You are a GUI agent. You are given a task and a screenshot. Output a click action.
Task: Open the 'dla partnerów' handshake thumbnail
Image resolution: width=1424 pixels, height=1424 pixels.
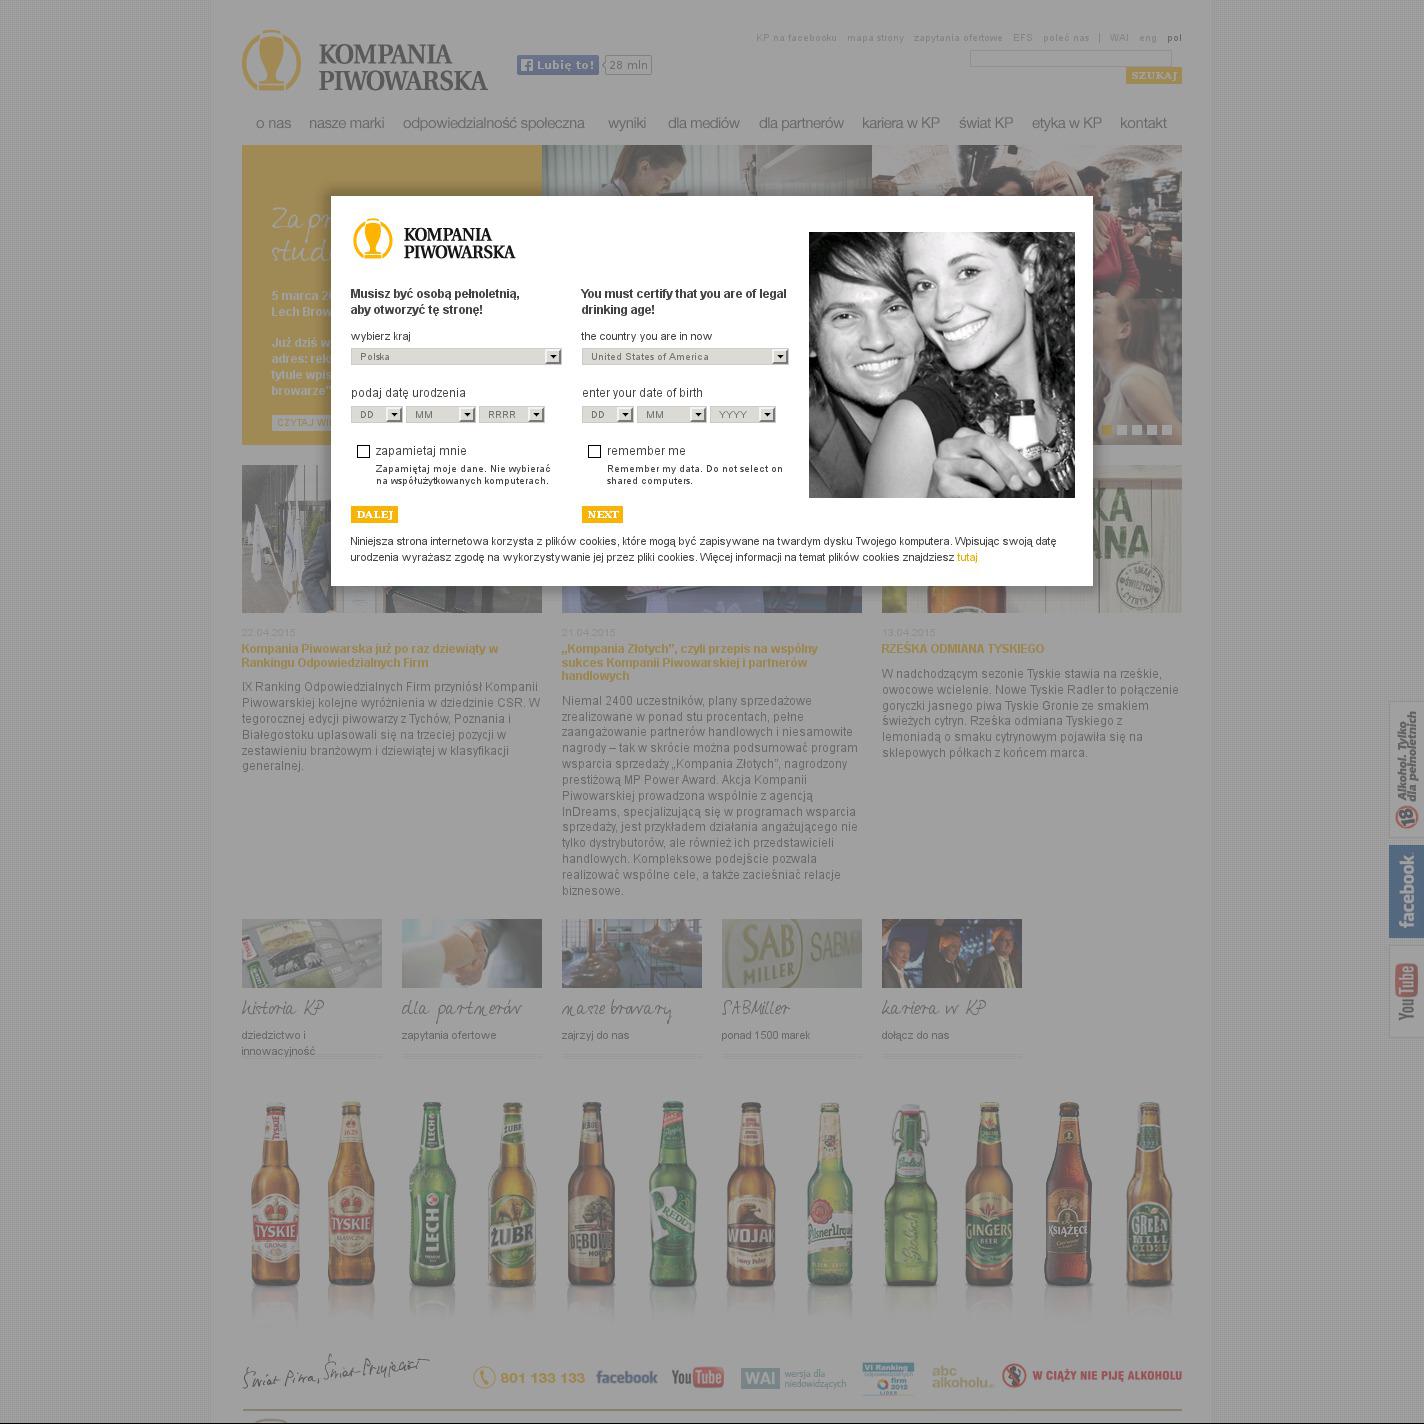point(472,953)
